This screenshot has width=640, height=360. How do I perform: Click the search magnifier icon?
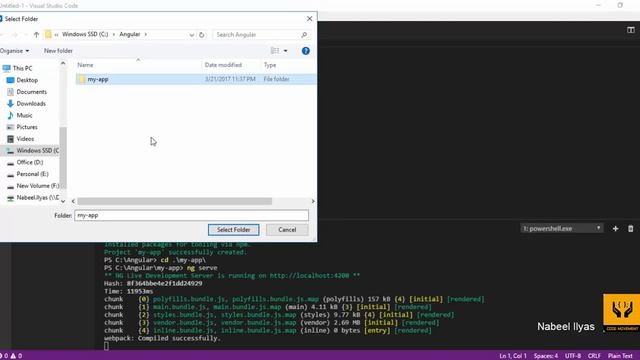tap(304, 35)
